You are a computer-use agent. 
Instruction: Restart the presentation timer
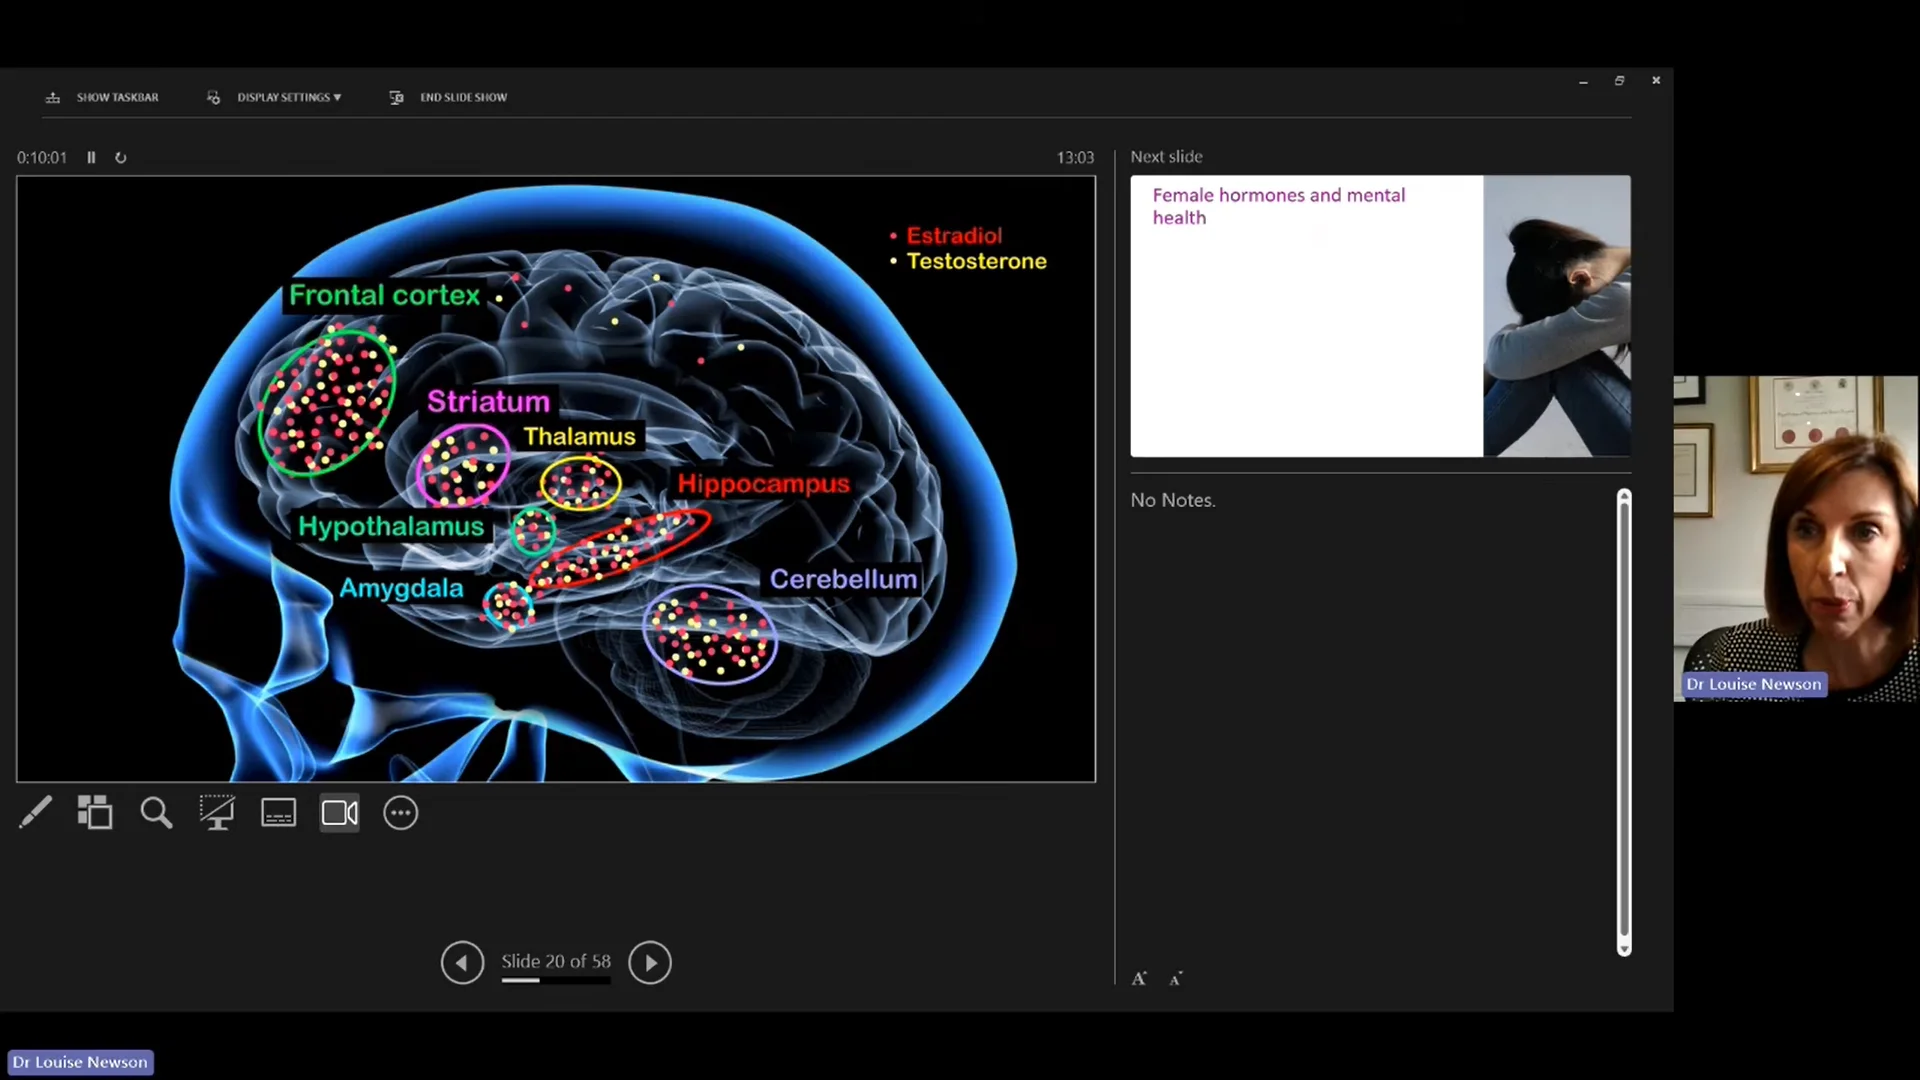point(121,158)
